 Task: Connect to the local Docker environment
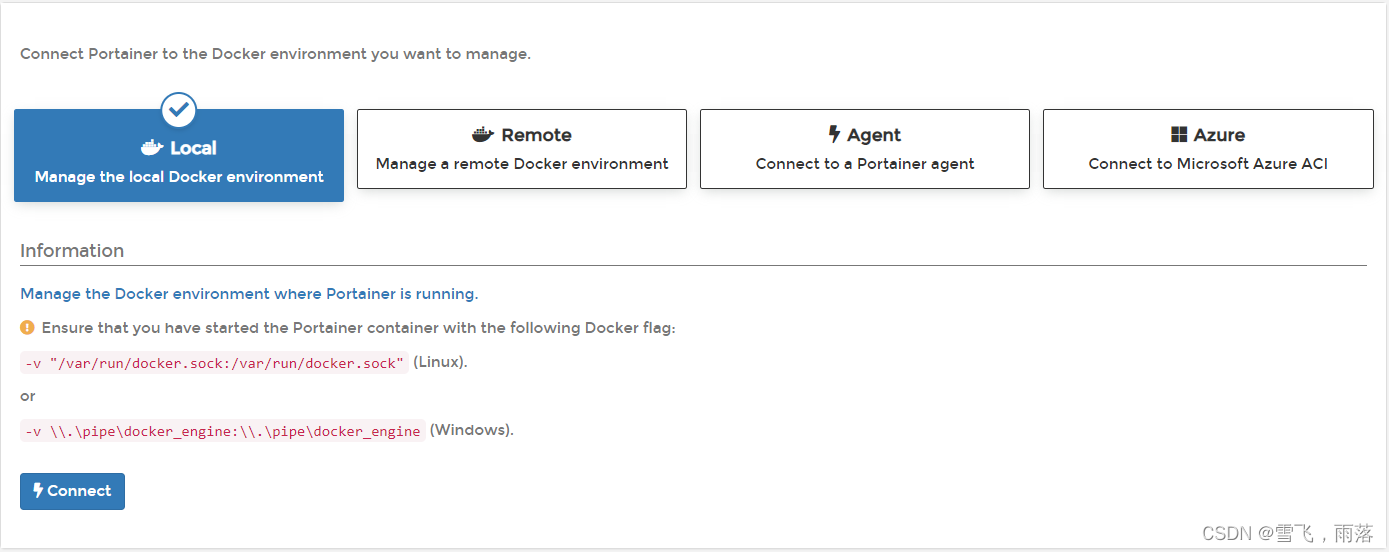click(x=72, y=491)
